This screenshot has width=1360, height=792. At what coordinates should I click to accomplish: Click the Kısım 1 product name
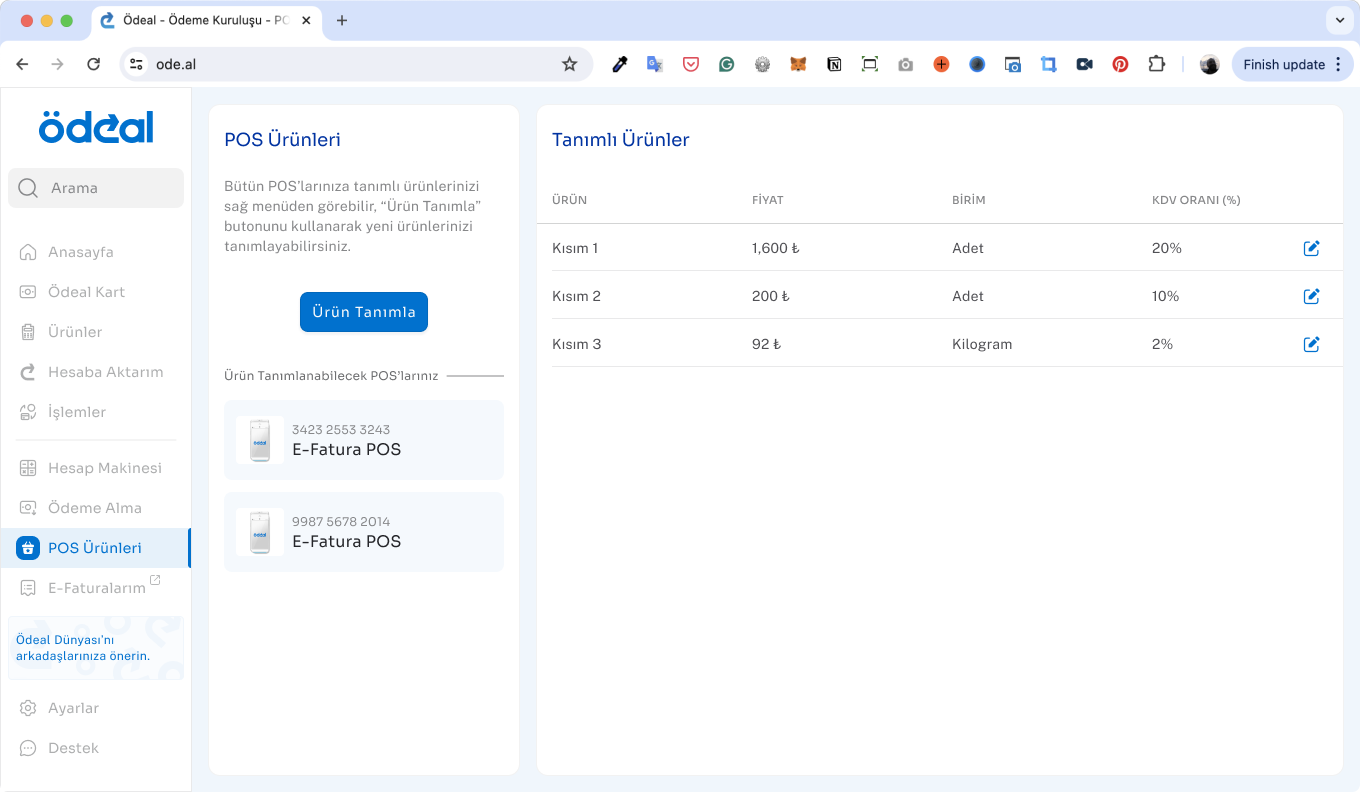(x=575, y=248)
